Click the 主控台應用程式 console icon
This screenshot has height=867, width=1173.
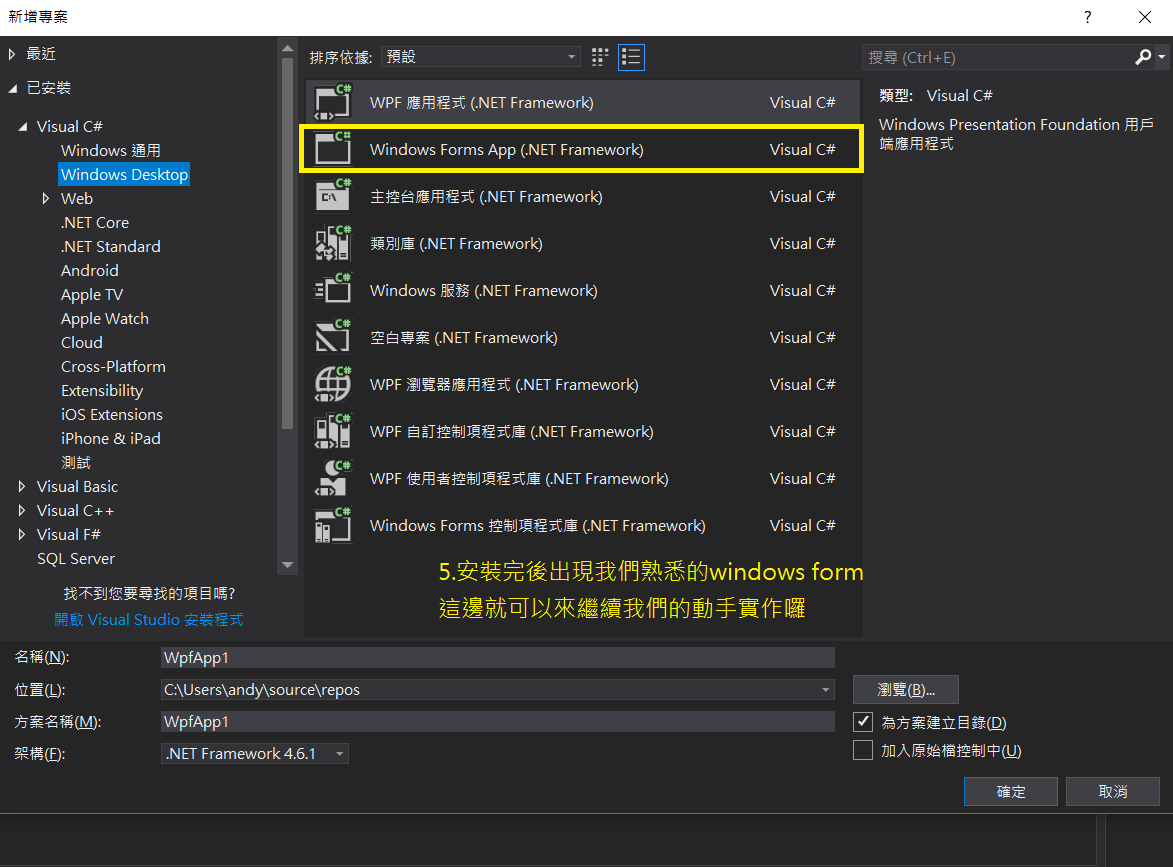(333, 196)
